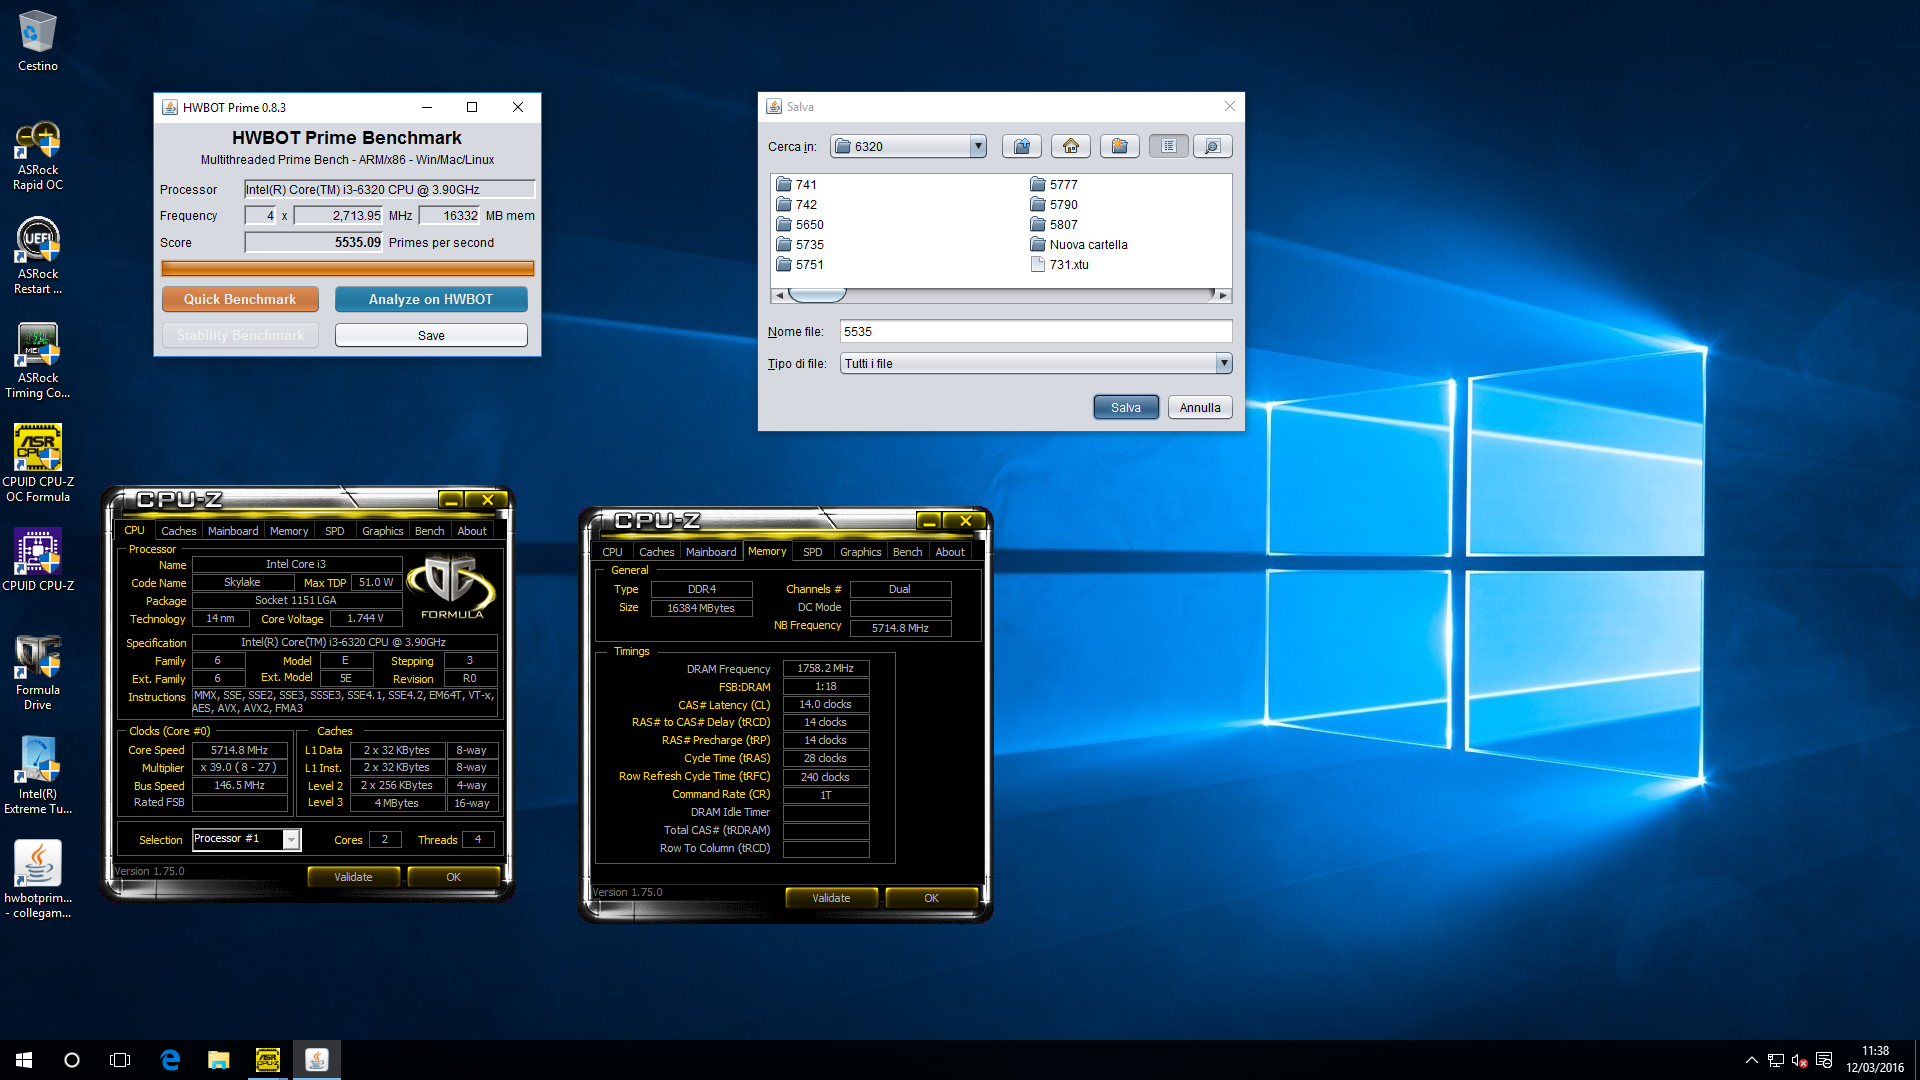The width and height of the screenshot is (1920, 1080).
Task: Open the purple CPUID CPU-Z desktop icon
Action: point(38,560)
